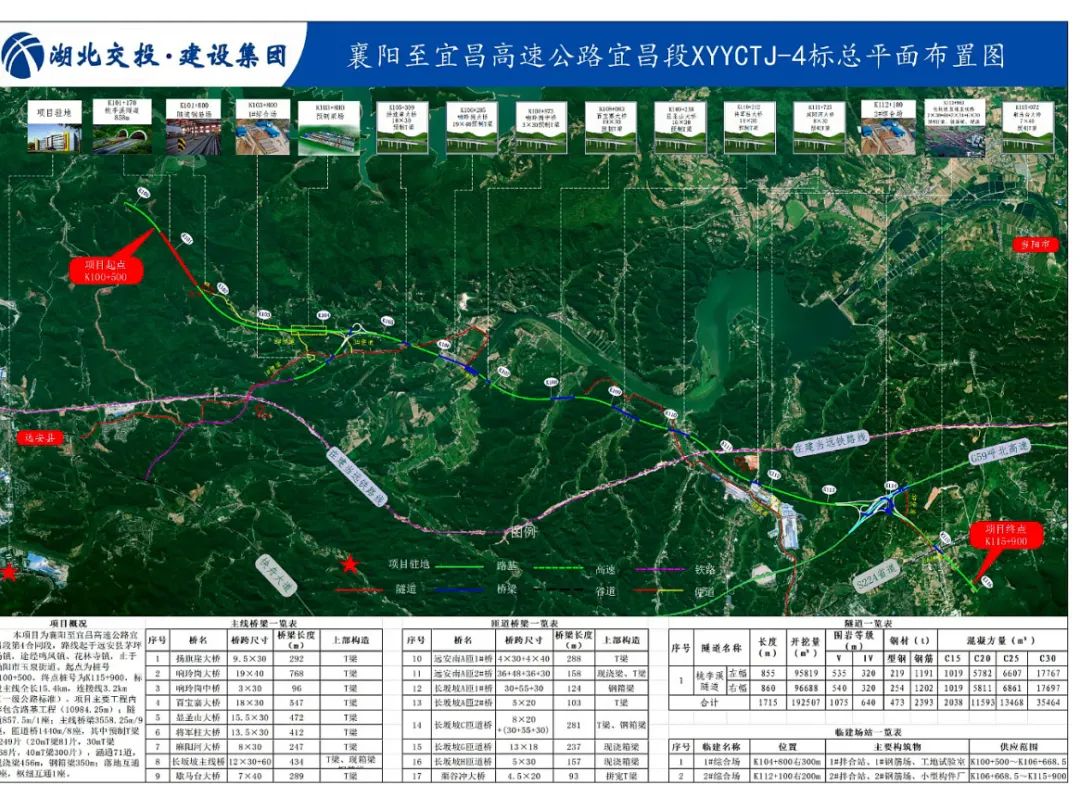
Task: Click the red 隧道 legend line
Action: [x=360, y=590]
